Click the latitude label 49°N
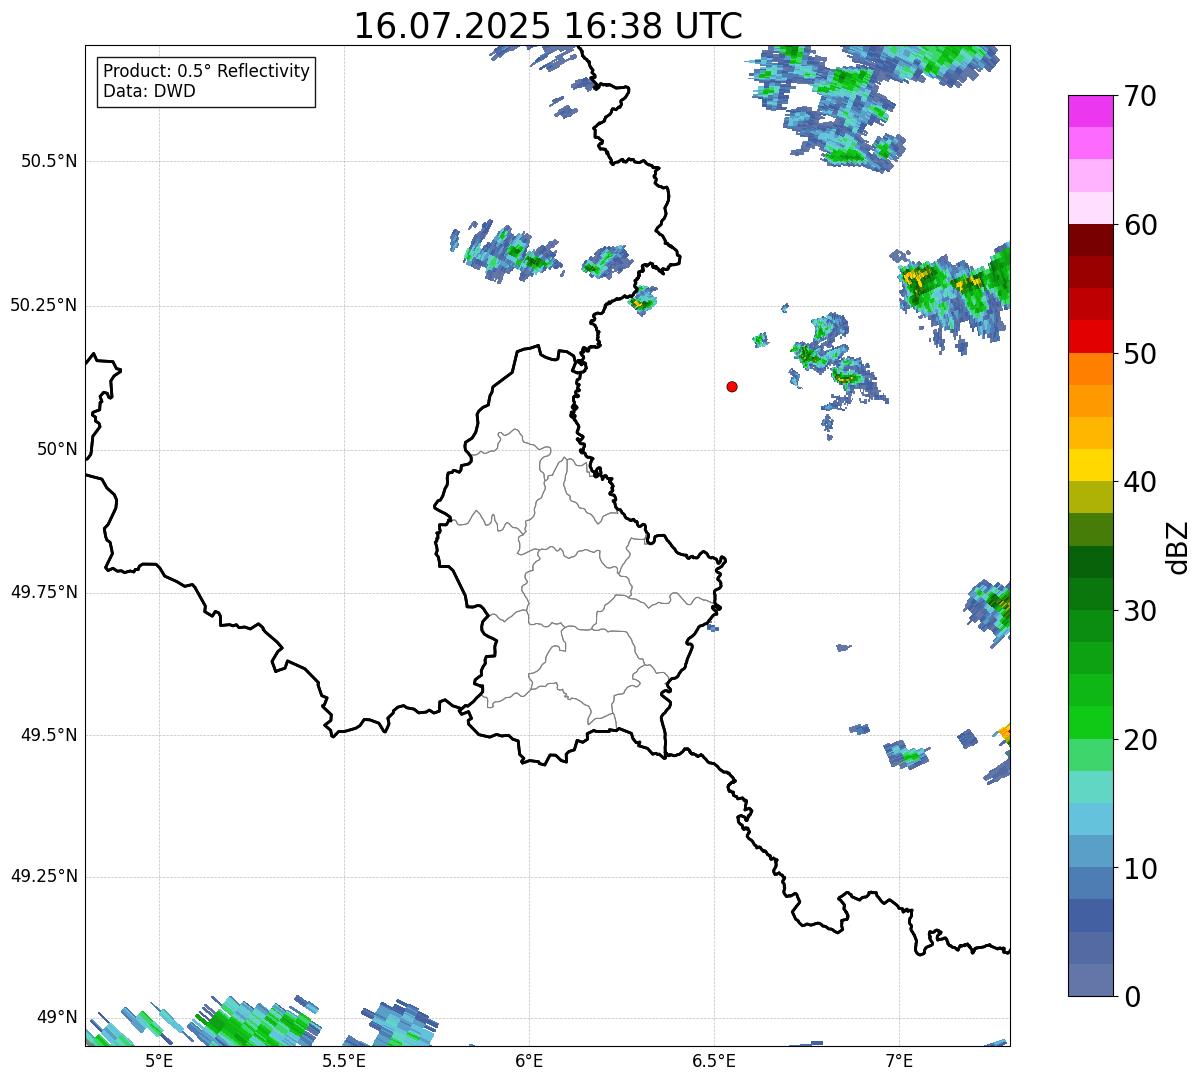This screenshot has height=1081, width=1202. point(57,1018)
